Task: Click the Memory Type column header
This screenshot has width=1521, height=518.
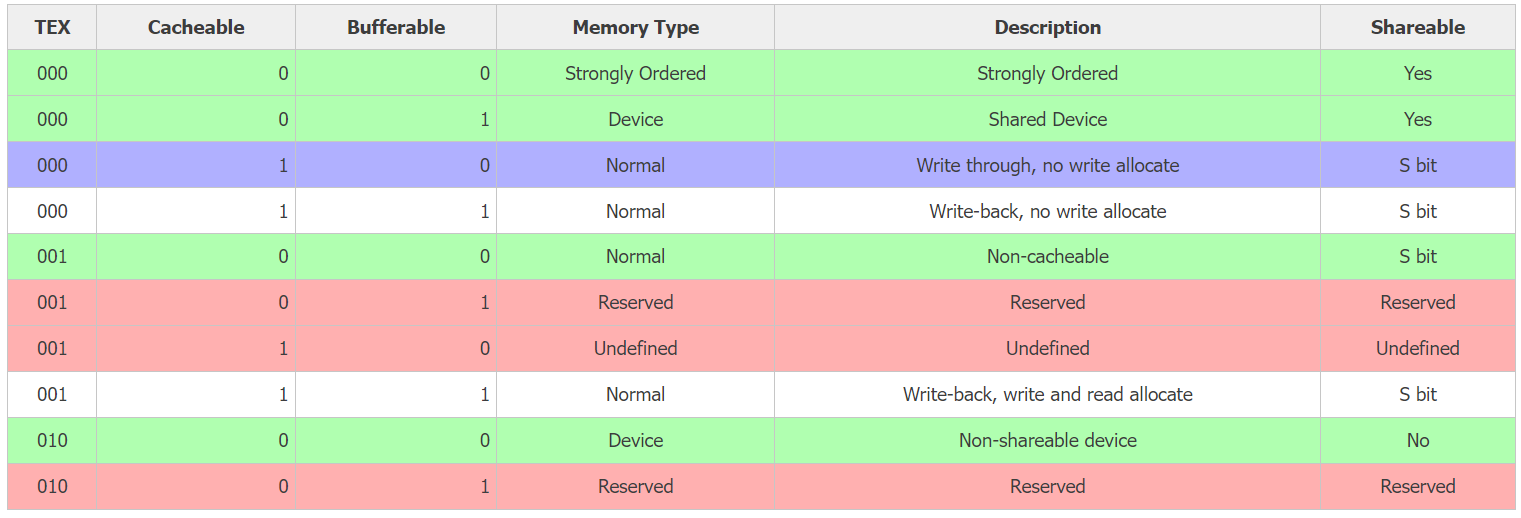Action: pyautogui.click(x=636, y=27)
